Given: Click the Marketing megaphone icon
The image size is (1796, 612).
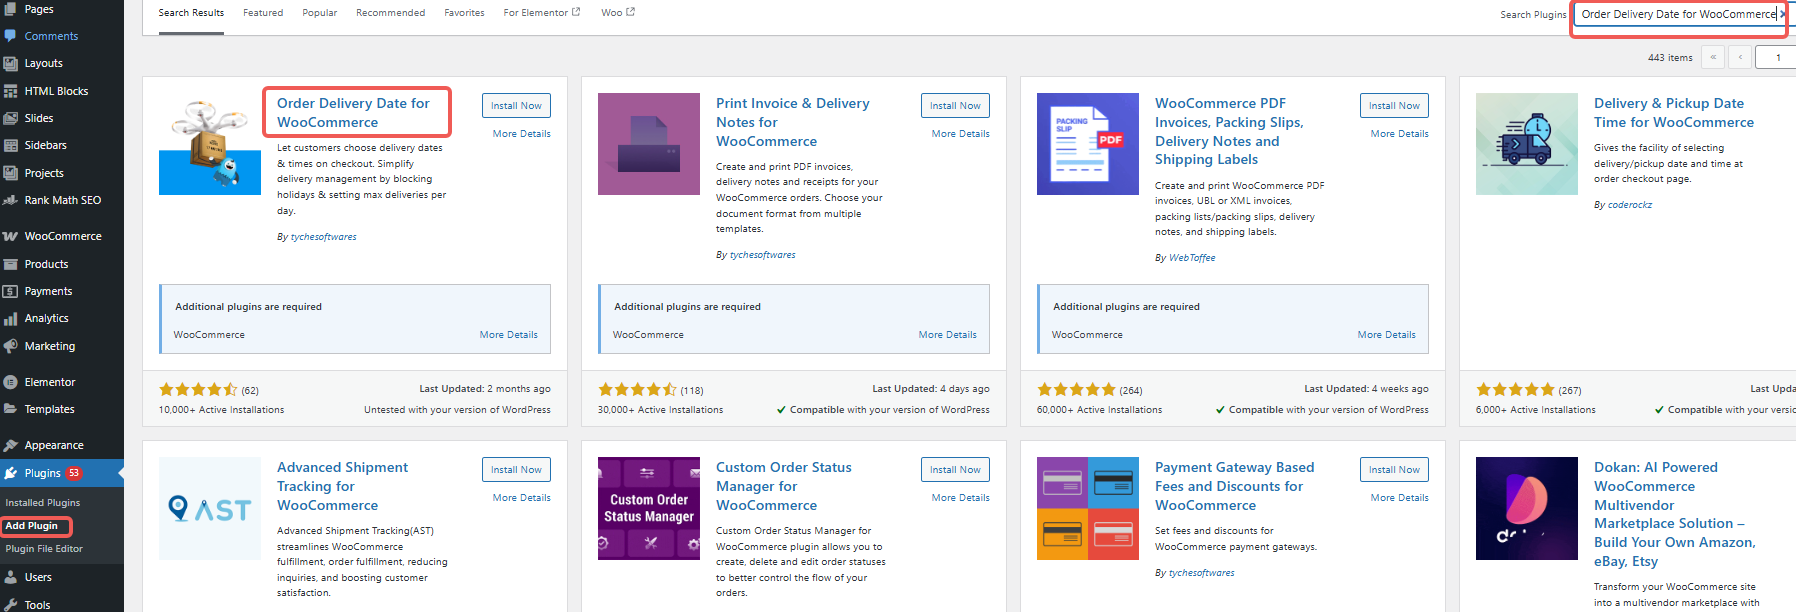Looking at the screenshot, I should tap(11, 347).
